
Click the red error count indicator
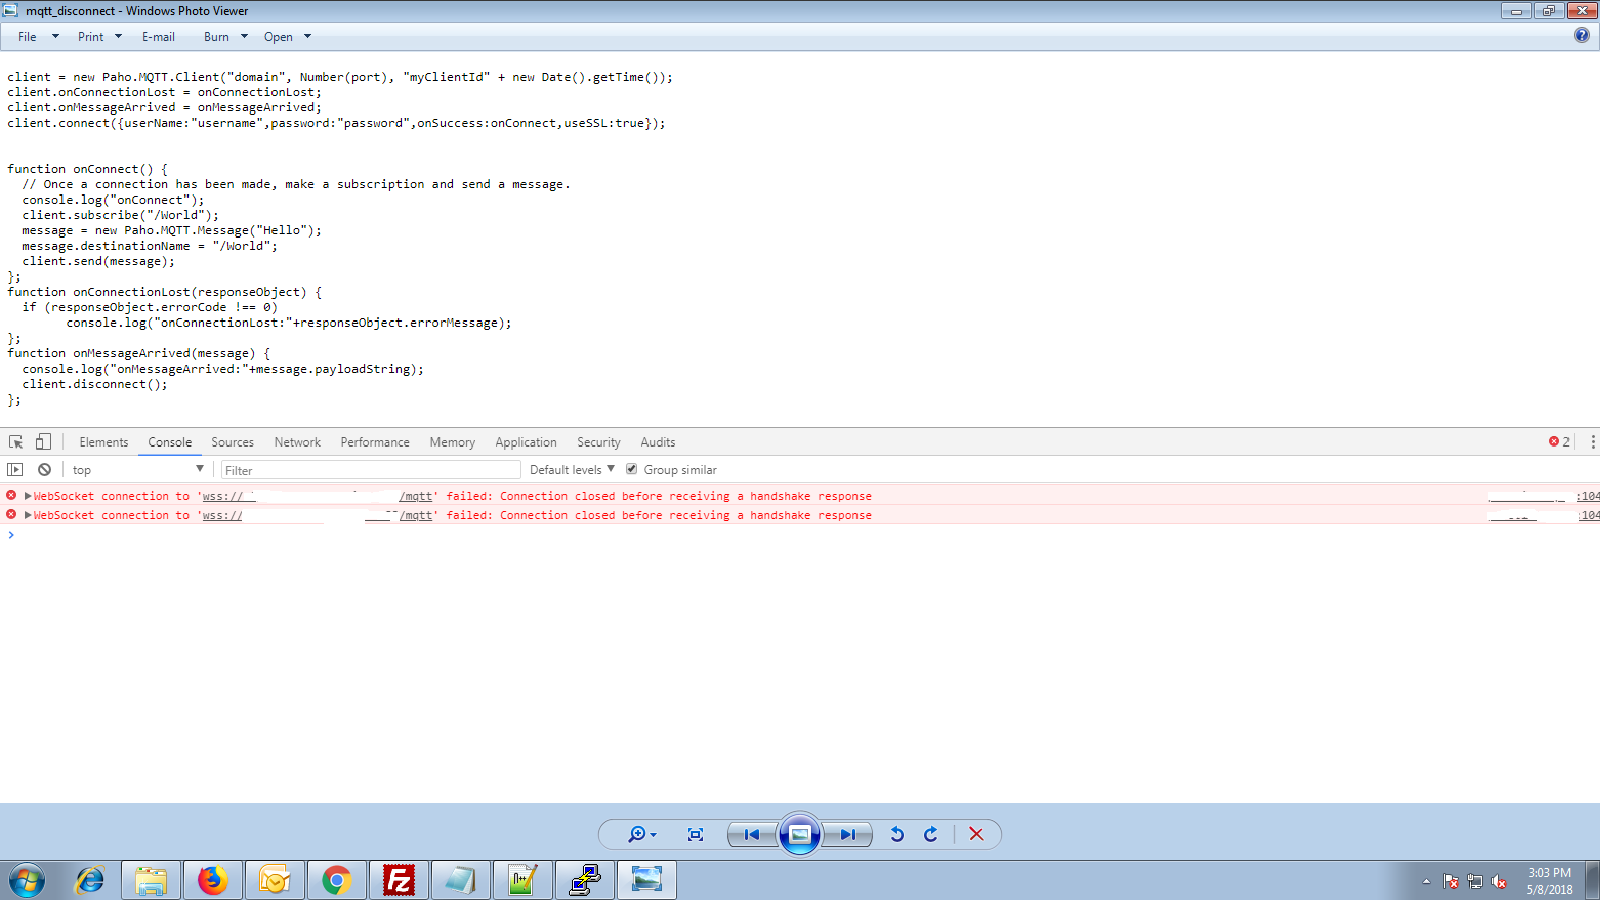click(x=1559, y=442)
